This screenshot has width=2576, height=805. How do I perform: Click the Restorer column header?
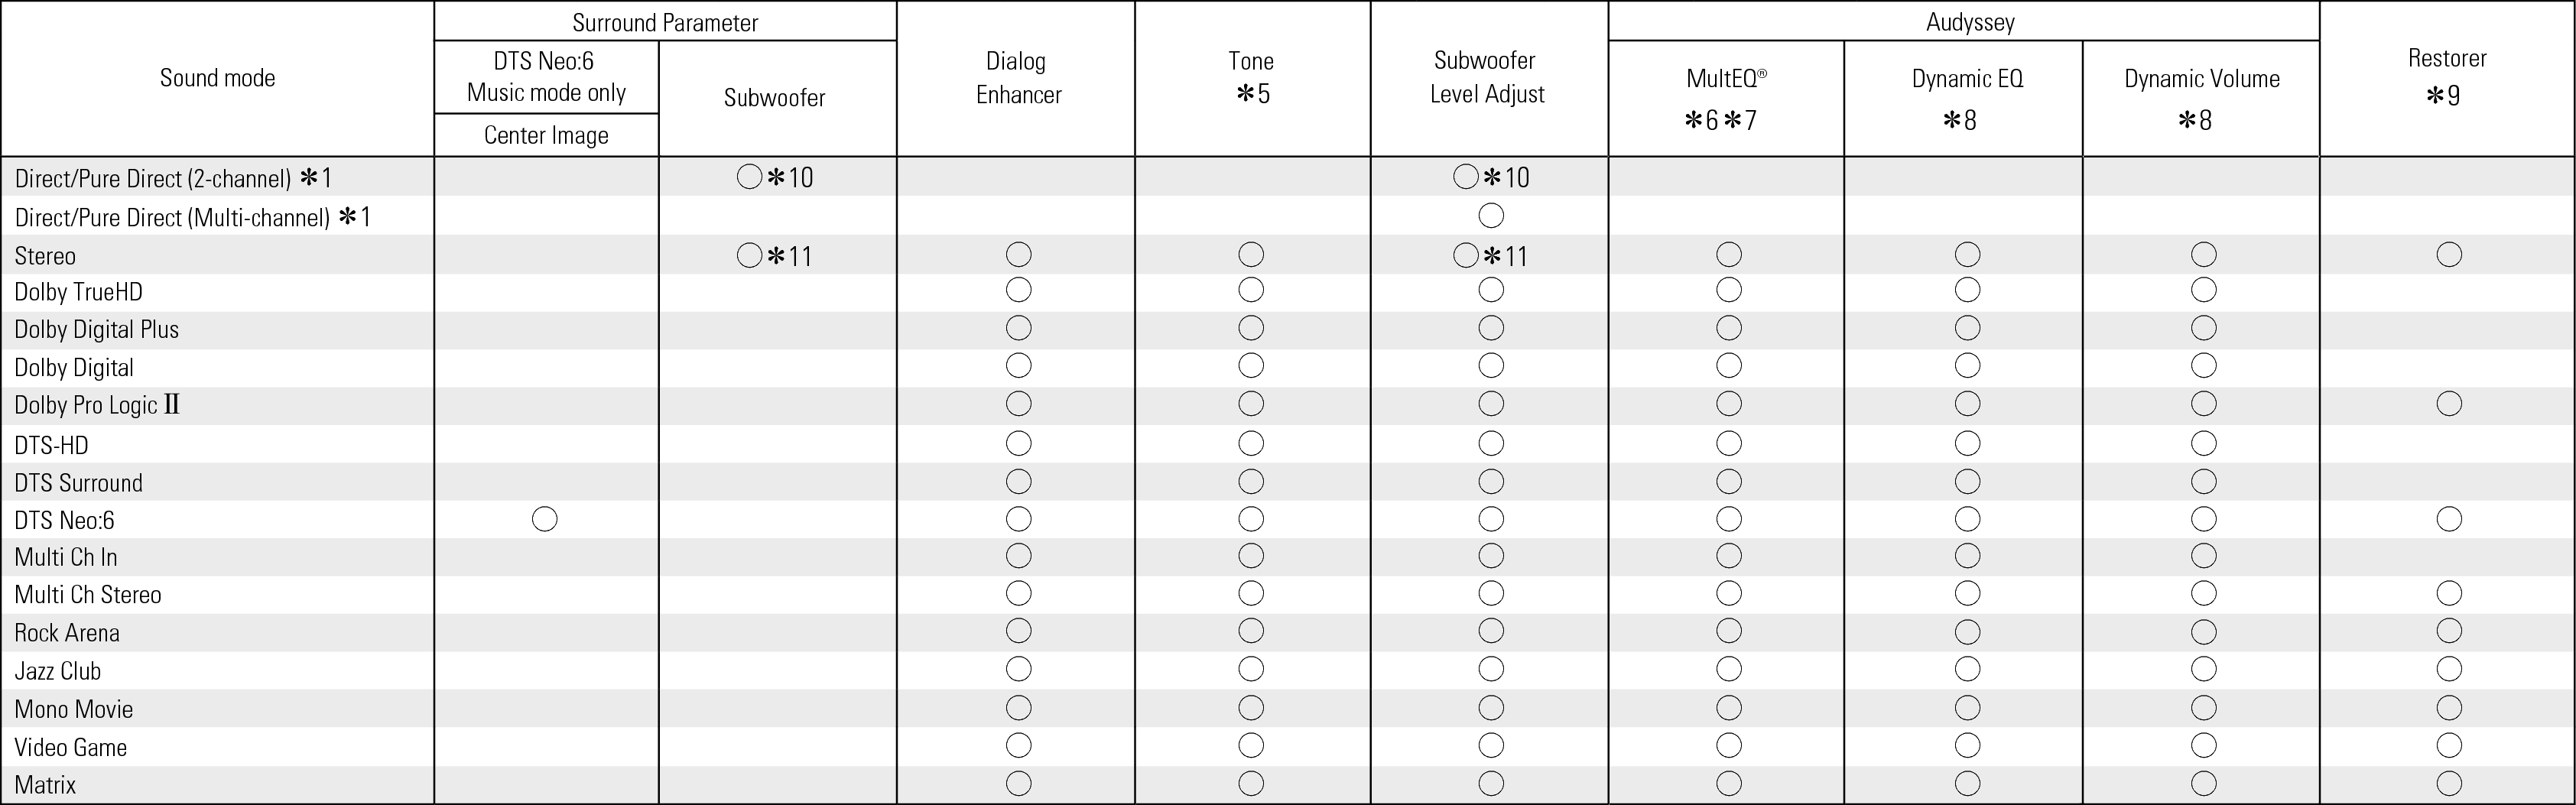click(x=2446, y=76)
